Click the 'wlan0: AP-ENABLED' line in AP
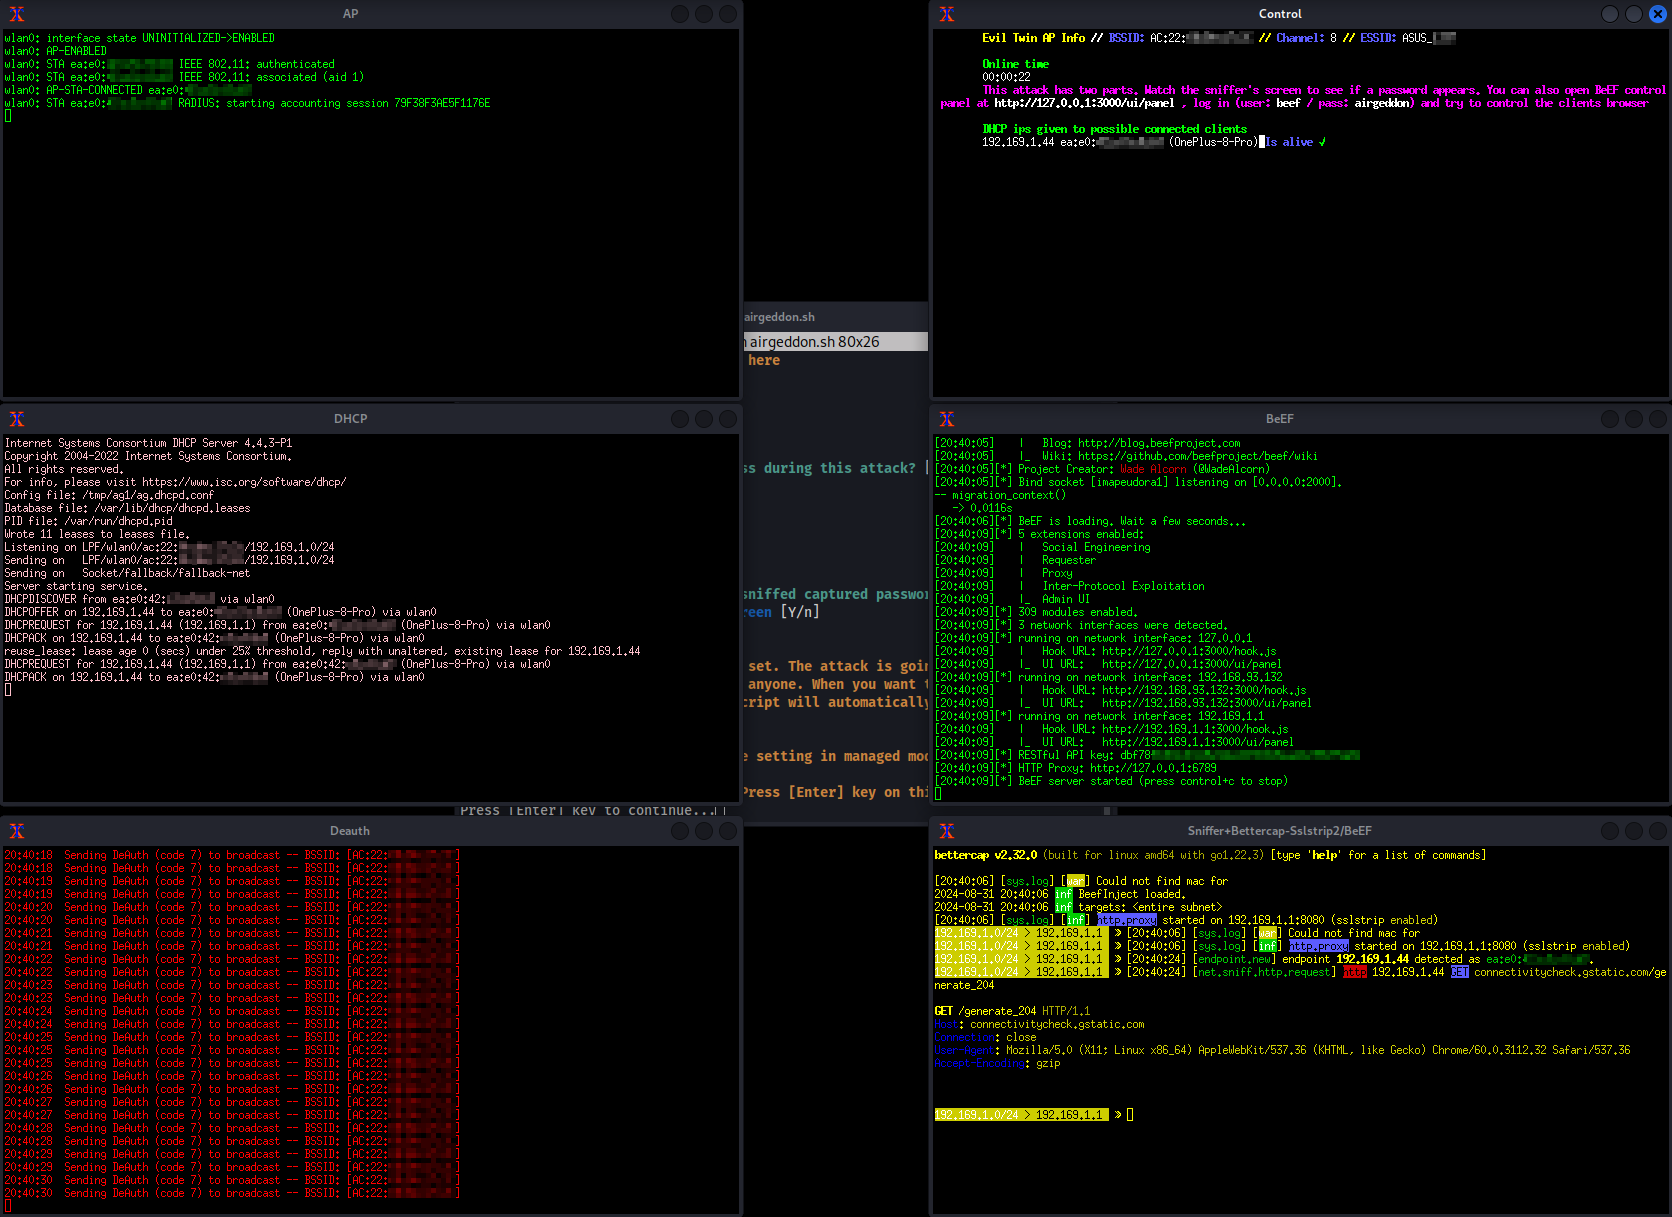 point(55,51)
